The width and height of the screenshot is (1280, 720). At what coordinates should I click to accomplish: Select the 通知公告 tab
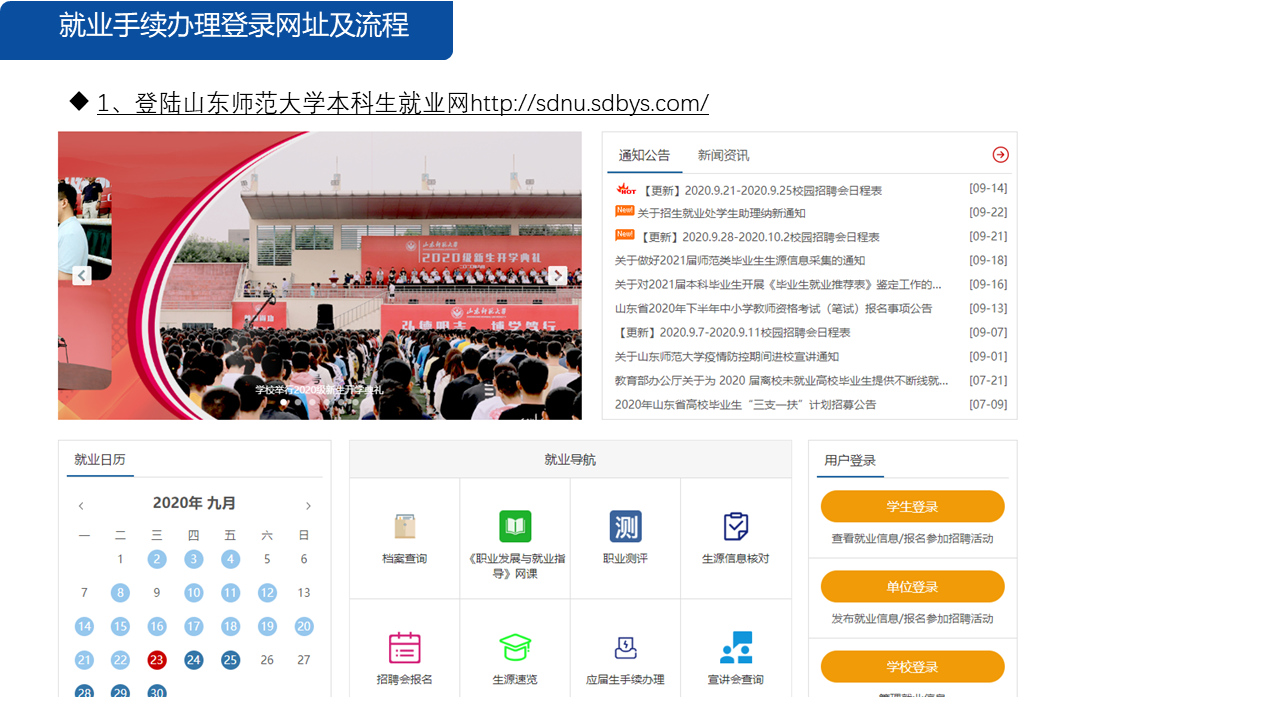click(644, 155)
